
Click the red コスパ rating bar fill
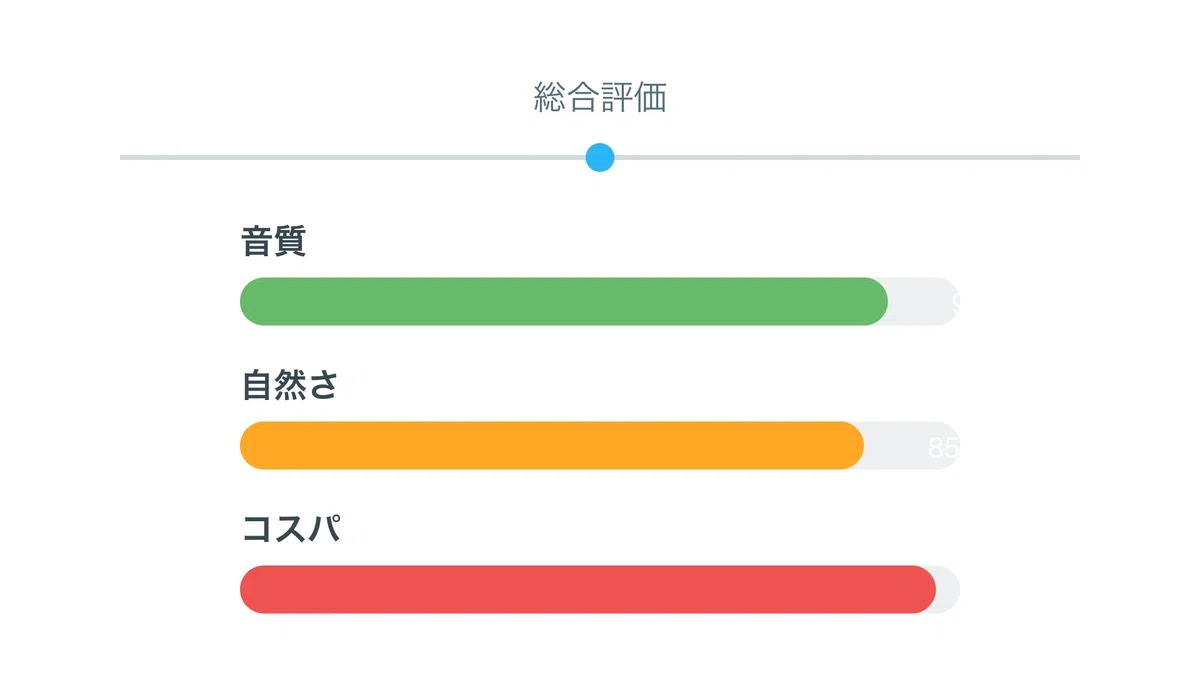[588, 589]
